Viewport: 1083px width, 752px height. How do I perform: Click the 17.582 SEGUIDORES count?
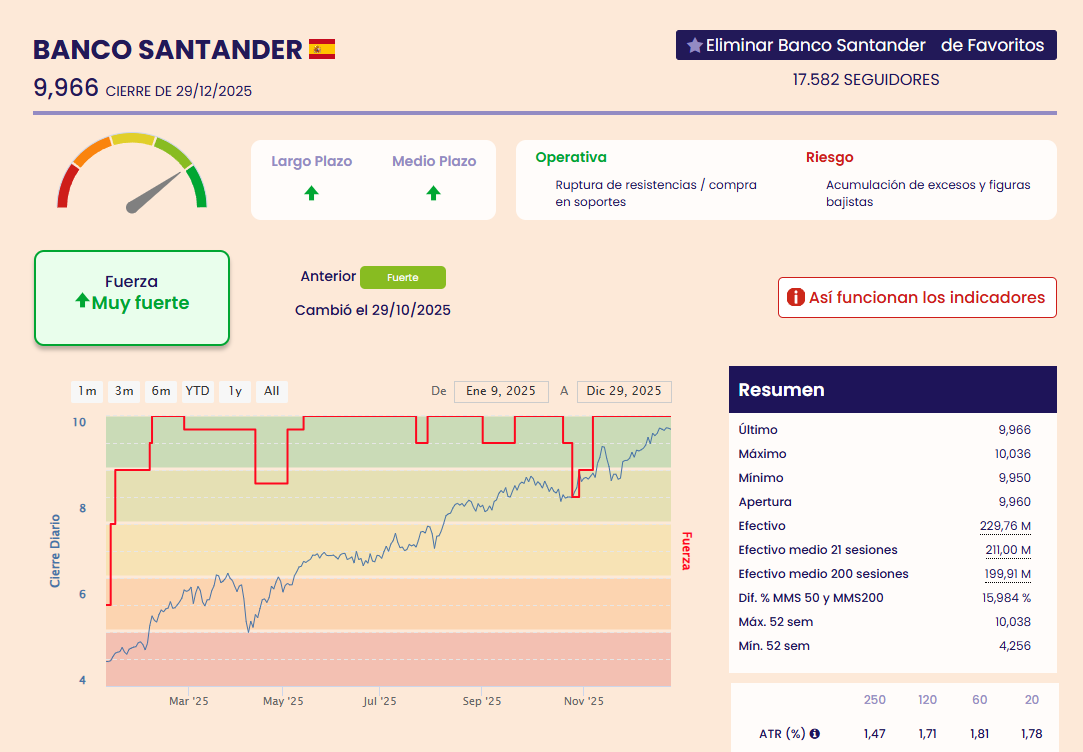(866, 79)
